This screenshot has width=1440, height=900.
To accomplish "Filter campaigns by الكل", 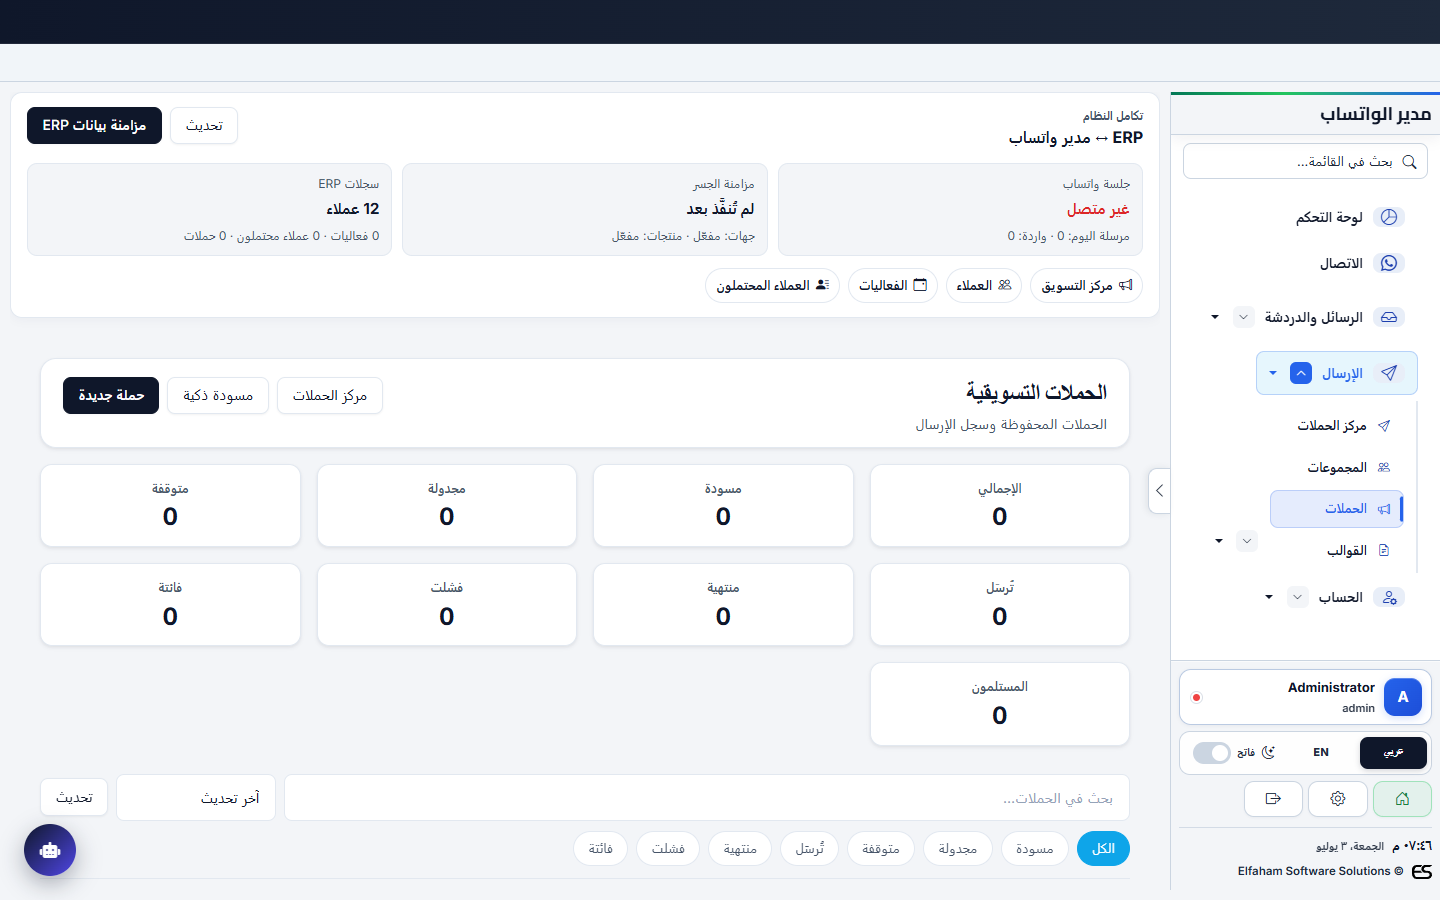I will [1103, 849].
